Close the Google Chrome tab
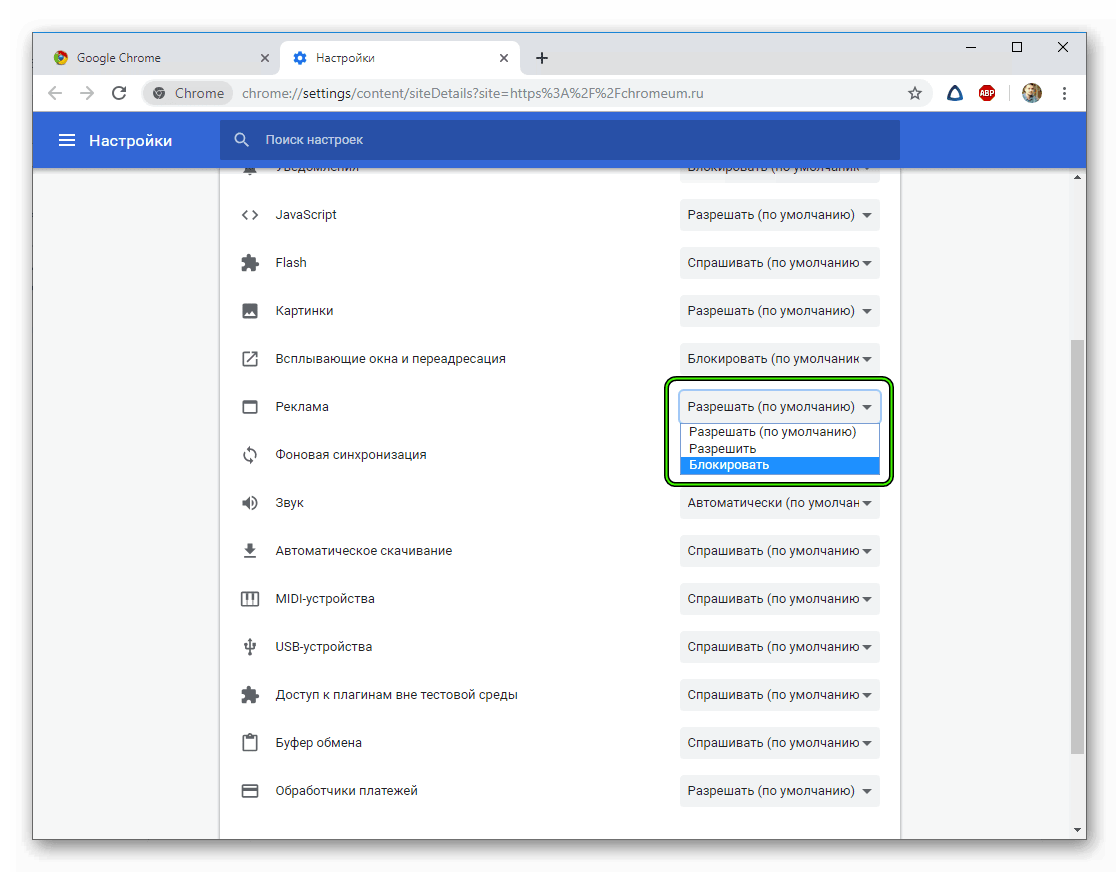The height and width of the screenshot is (872, 1119). coord(265,58)
